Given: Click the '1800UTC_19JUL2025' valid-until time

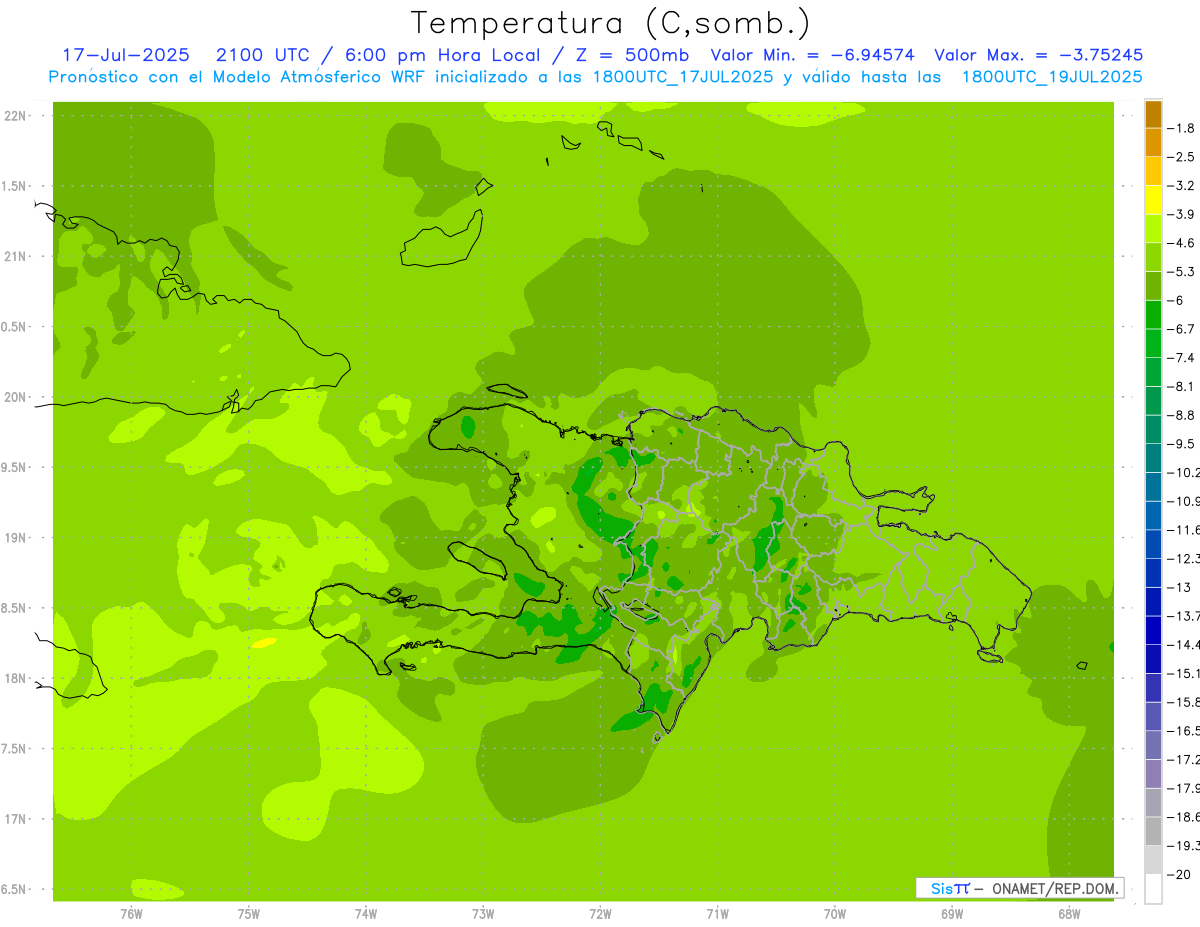Looking at the screenshot, I should (x=1052, y=77).
